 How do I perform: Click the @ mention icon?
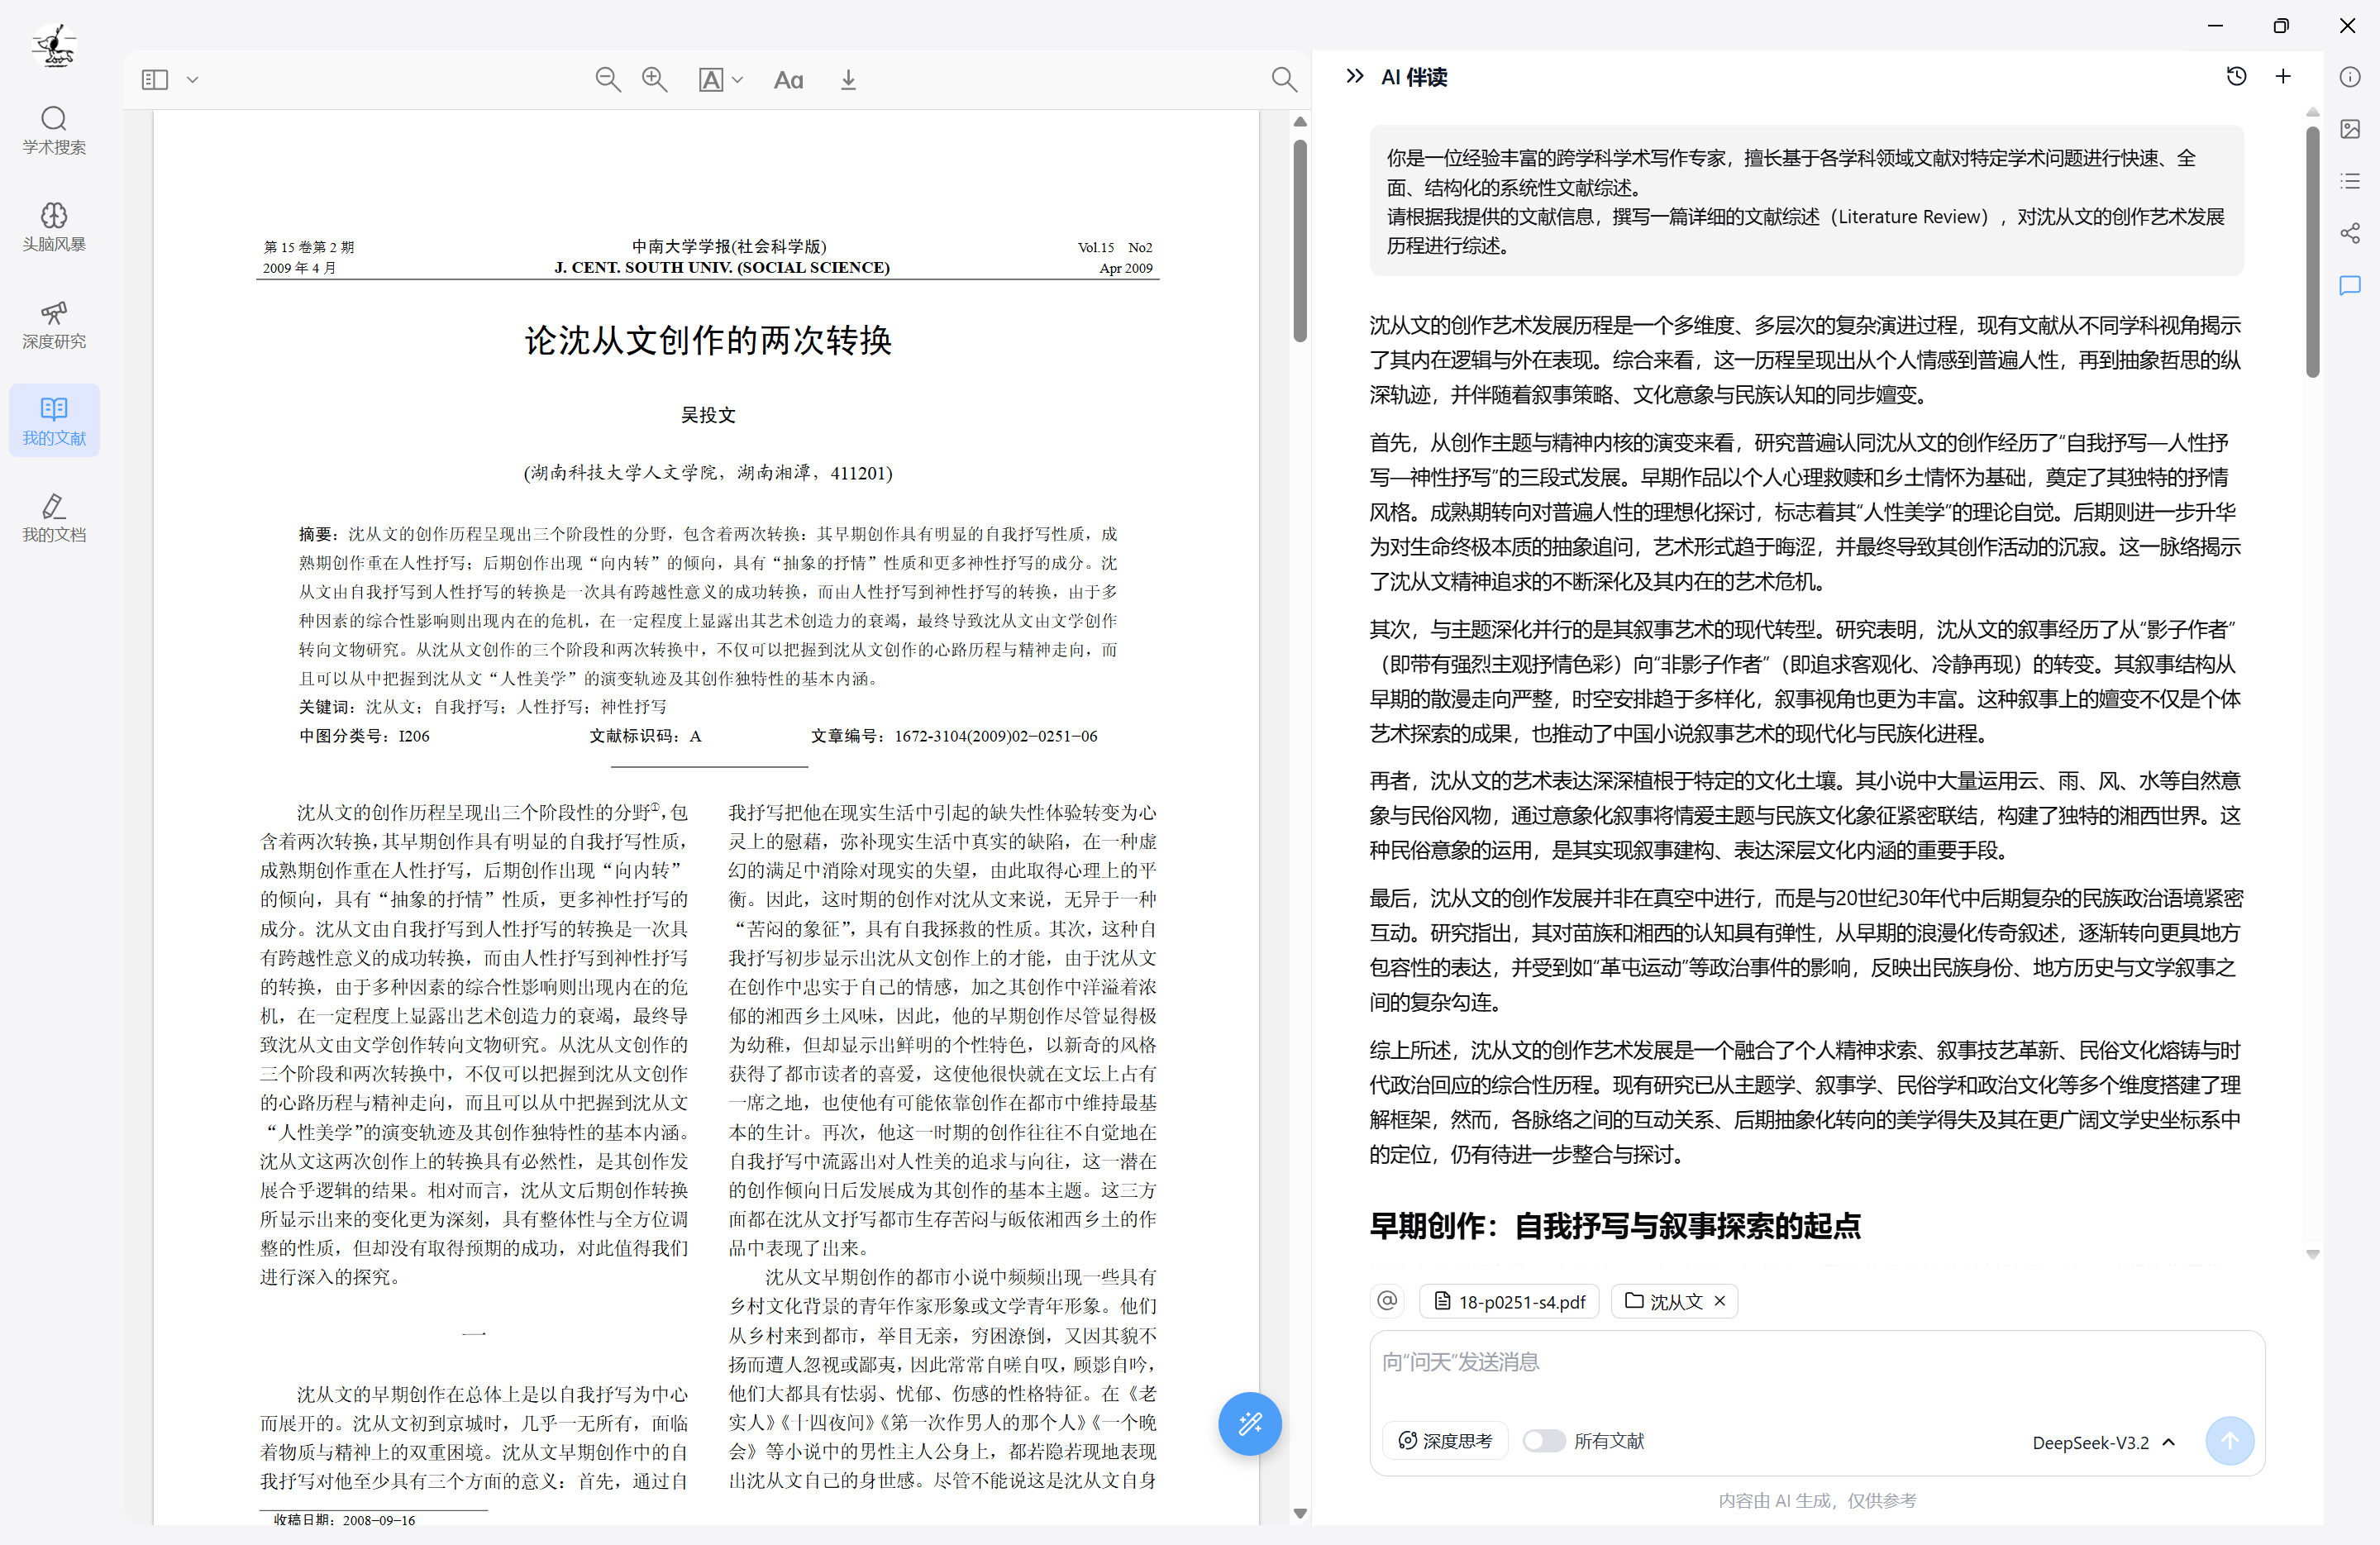point(1387,1300)
